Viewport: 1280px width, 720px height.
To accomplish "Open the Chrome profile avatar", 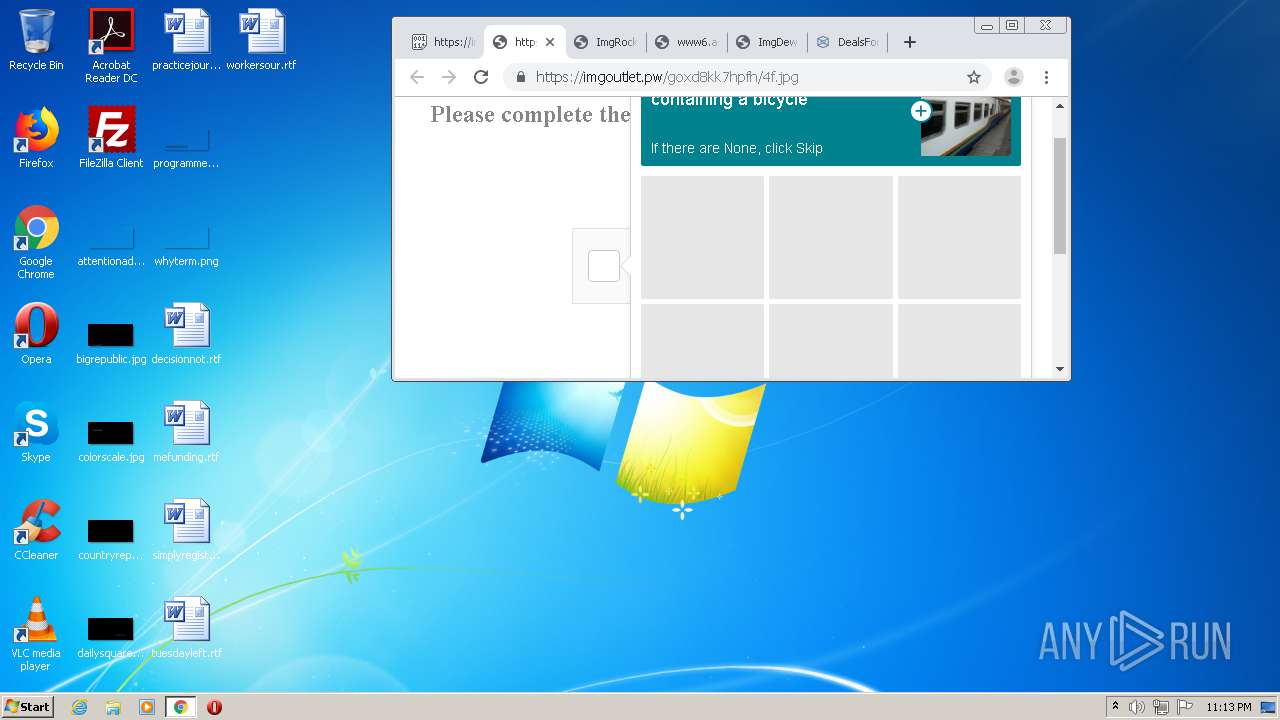I will point(1014,77).
